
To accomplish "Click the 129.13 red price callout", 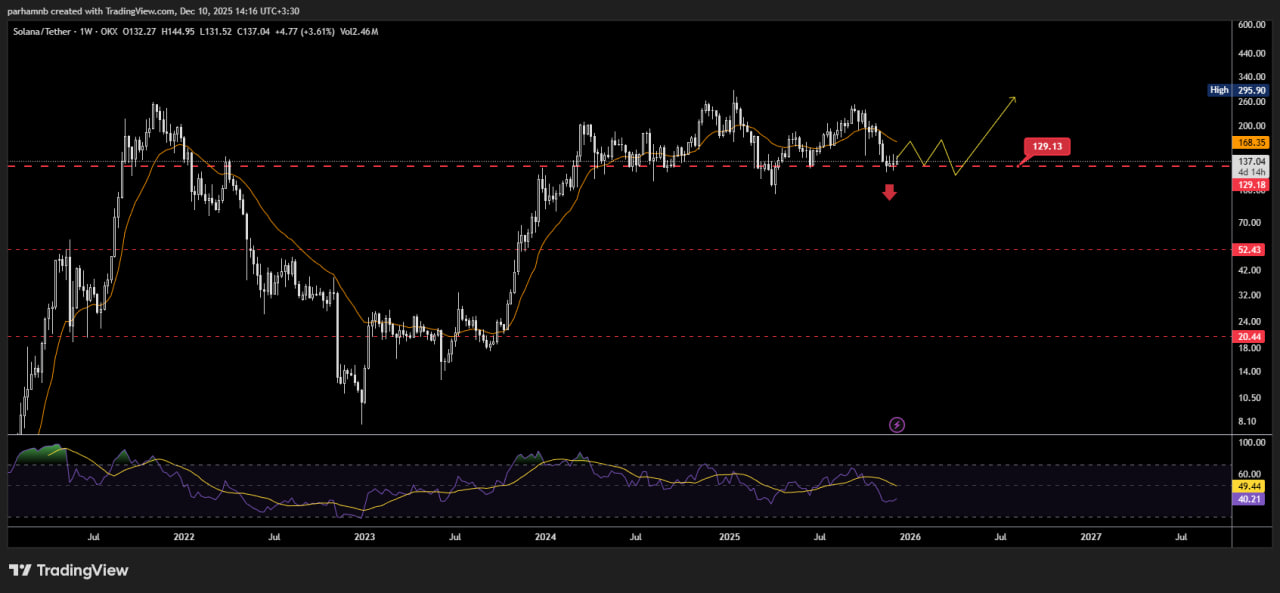I will tap(1046, 146).
